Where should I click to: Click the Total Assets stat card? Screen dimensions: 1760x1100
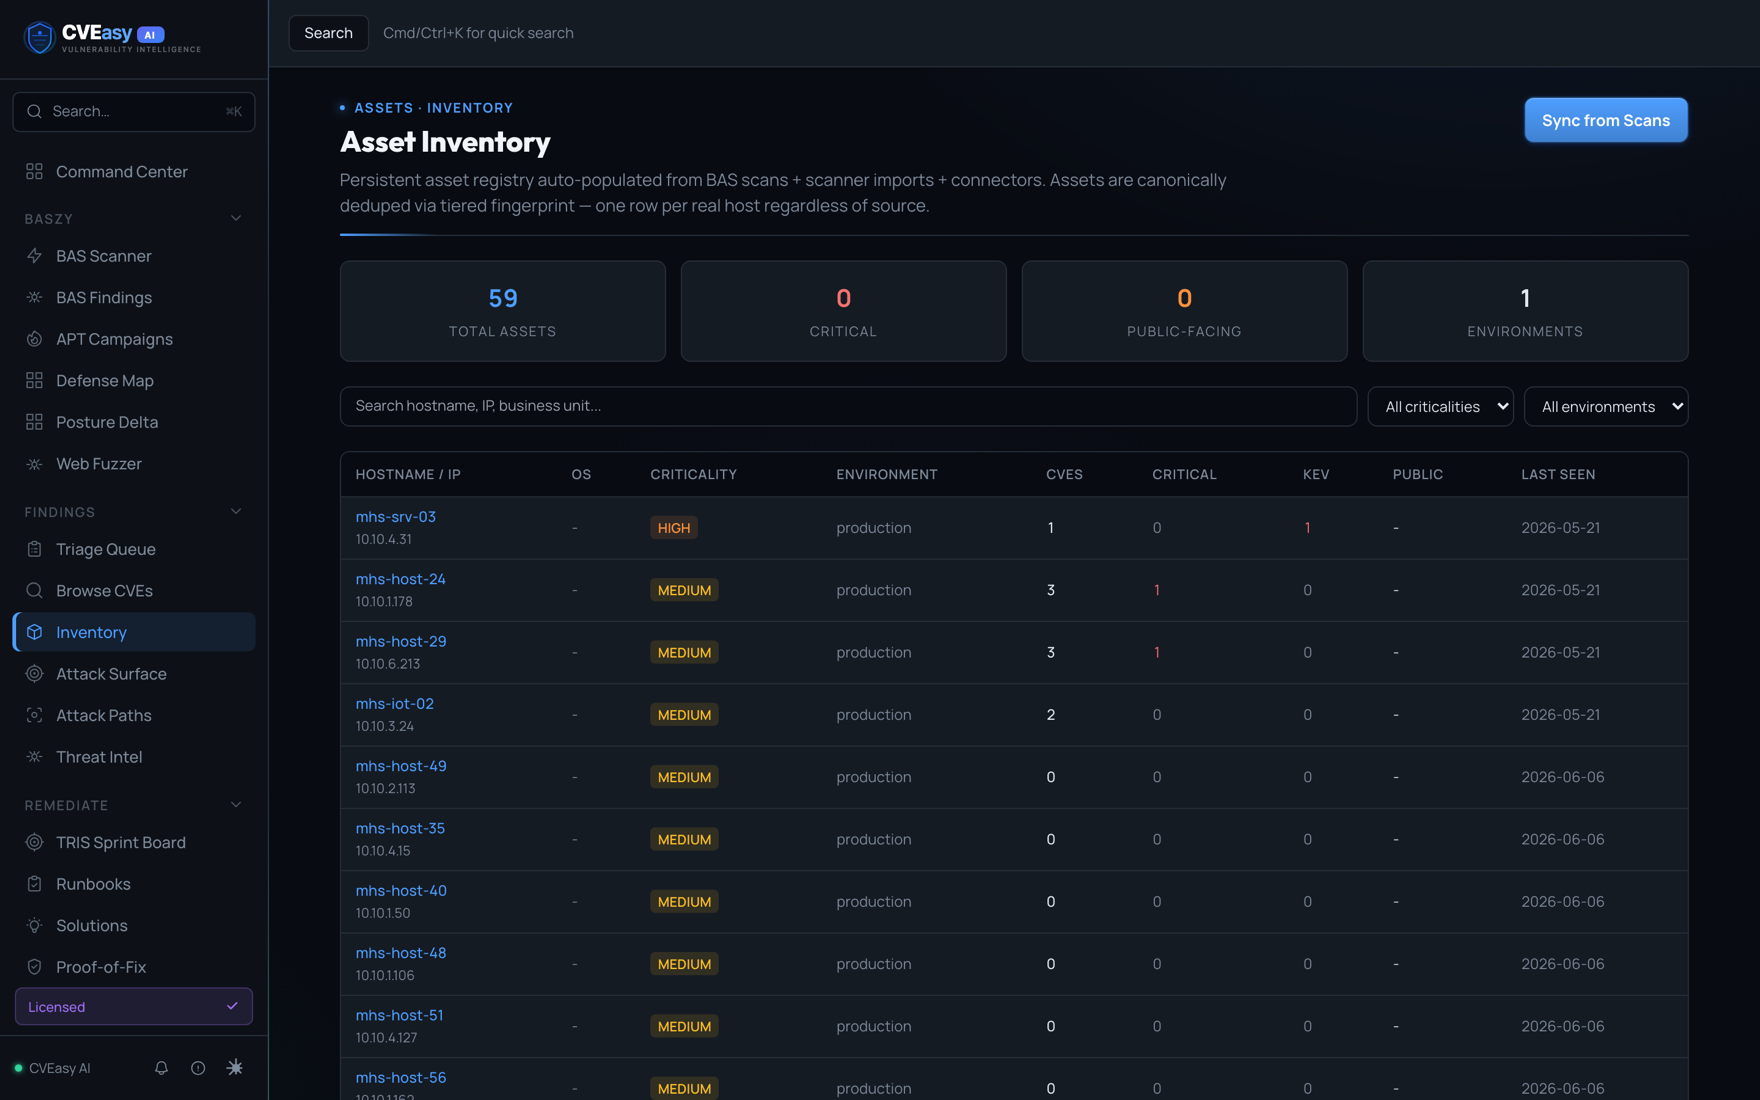(503, 311)
